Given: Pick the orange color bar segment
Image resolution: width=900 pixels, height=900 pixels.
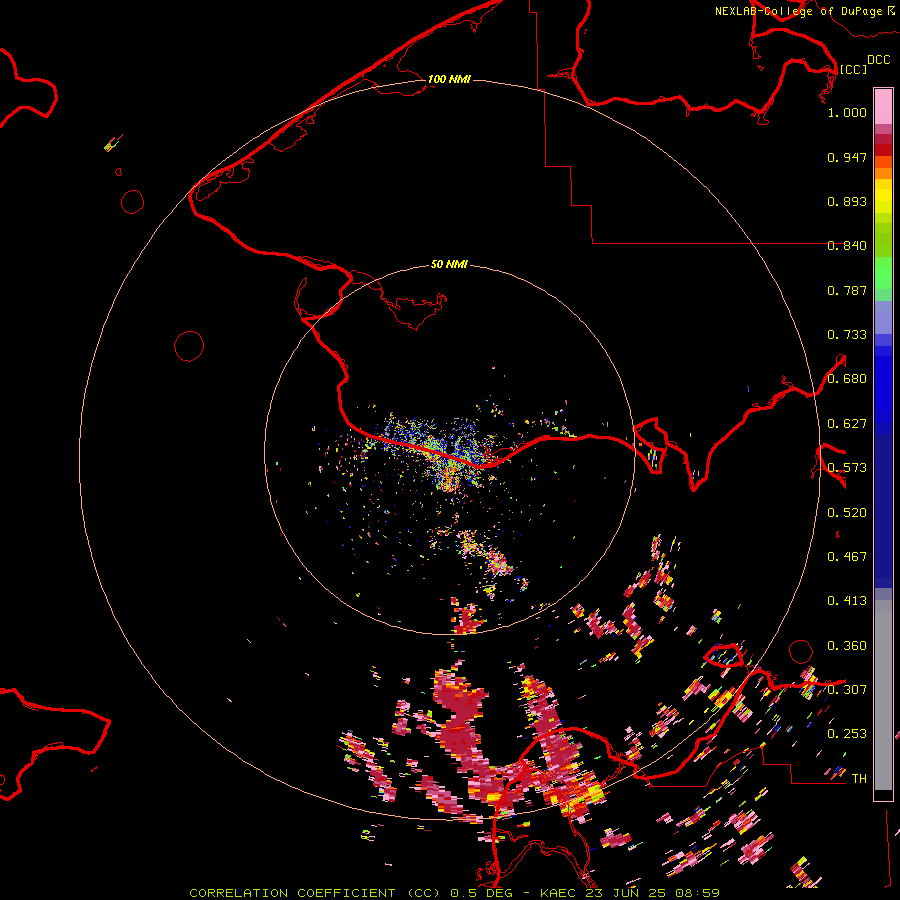Looking at the screenshot, I should pyautogui.click(x=883, y=173).
